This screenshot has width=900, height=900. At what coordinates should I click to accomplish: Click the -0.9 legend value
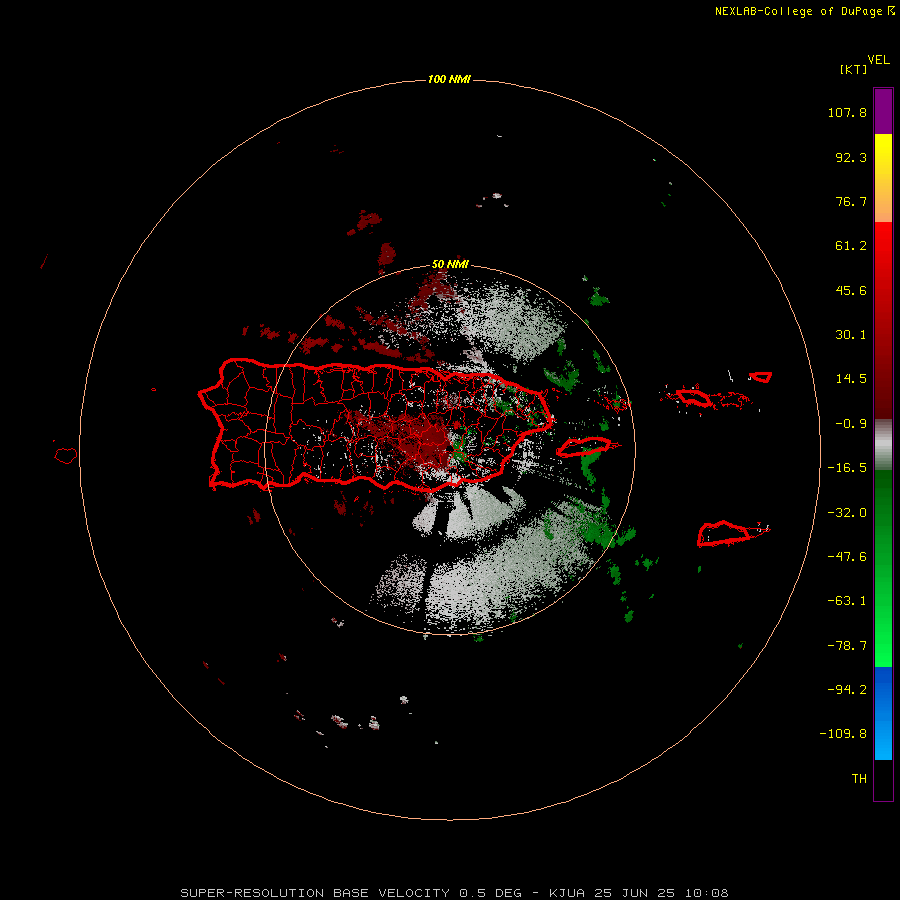tap(851, 424)
